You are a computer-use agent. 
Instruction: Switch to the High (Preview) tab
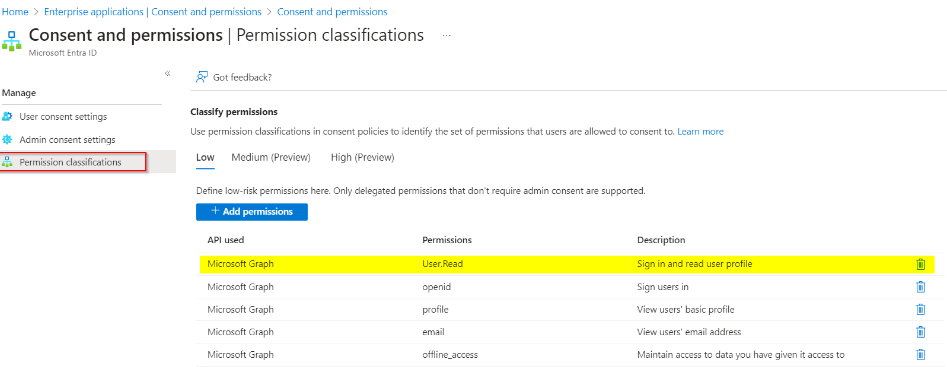(x=362, y=158)
